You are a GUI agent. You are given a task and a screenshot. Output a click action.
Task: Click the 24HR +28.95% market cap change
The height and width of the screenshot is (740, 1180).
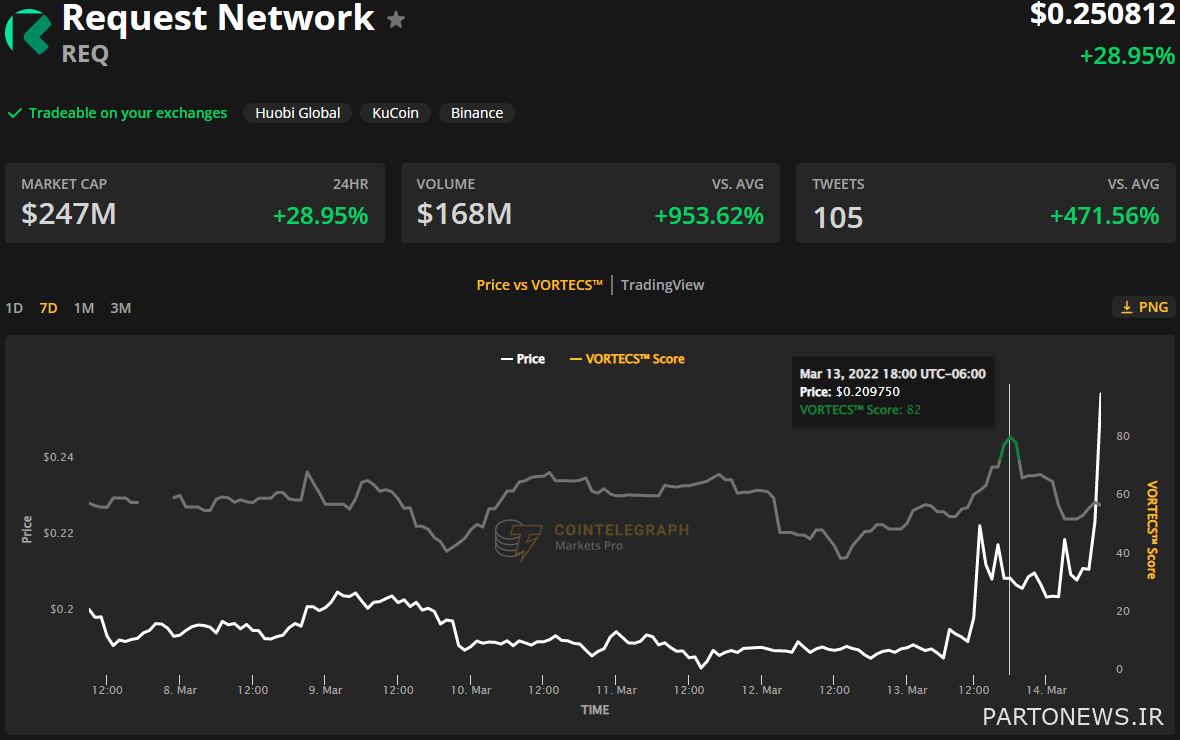coord(321,216)
